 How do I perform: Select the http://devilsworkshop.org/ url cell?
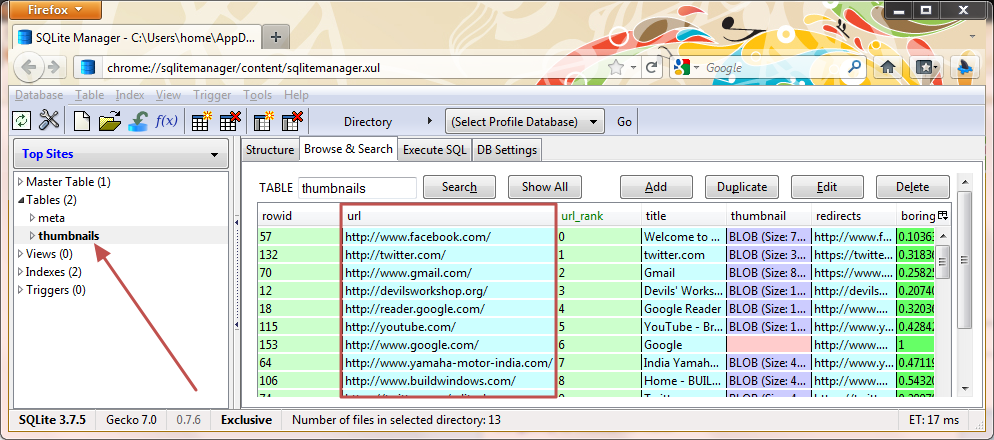pos(448,291)
